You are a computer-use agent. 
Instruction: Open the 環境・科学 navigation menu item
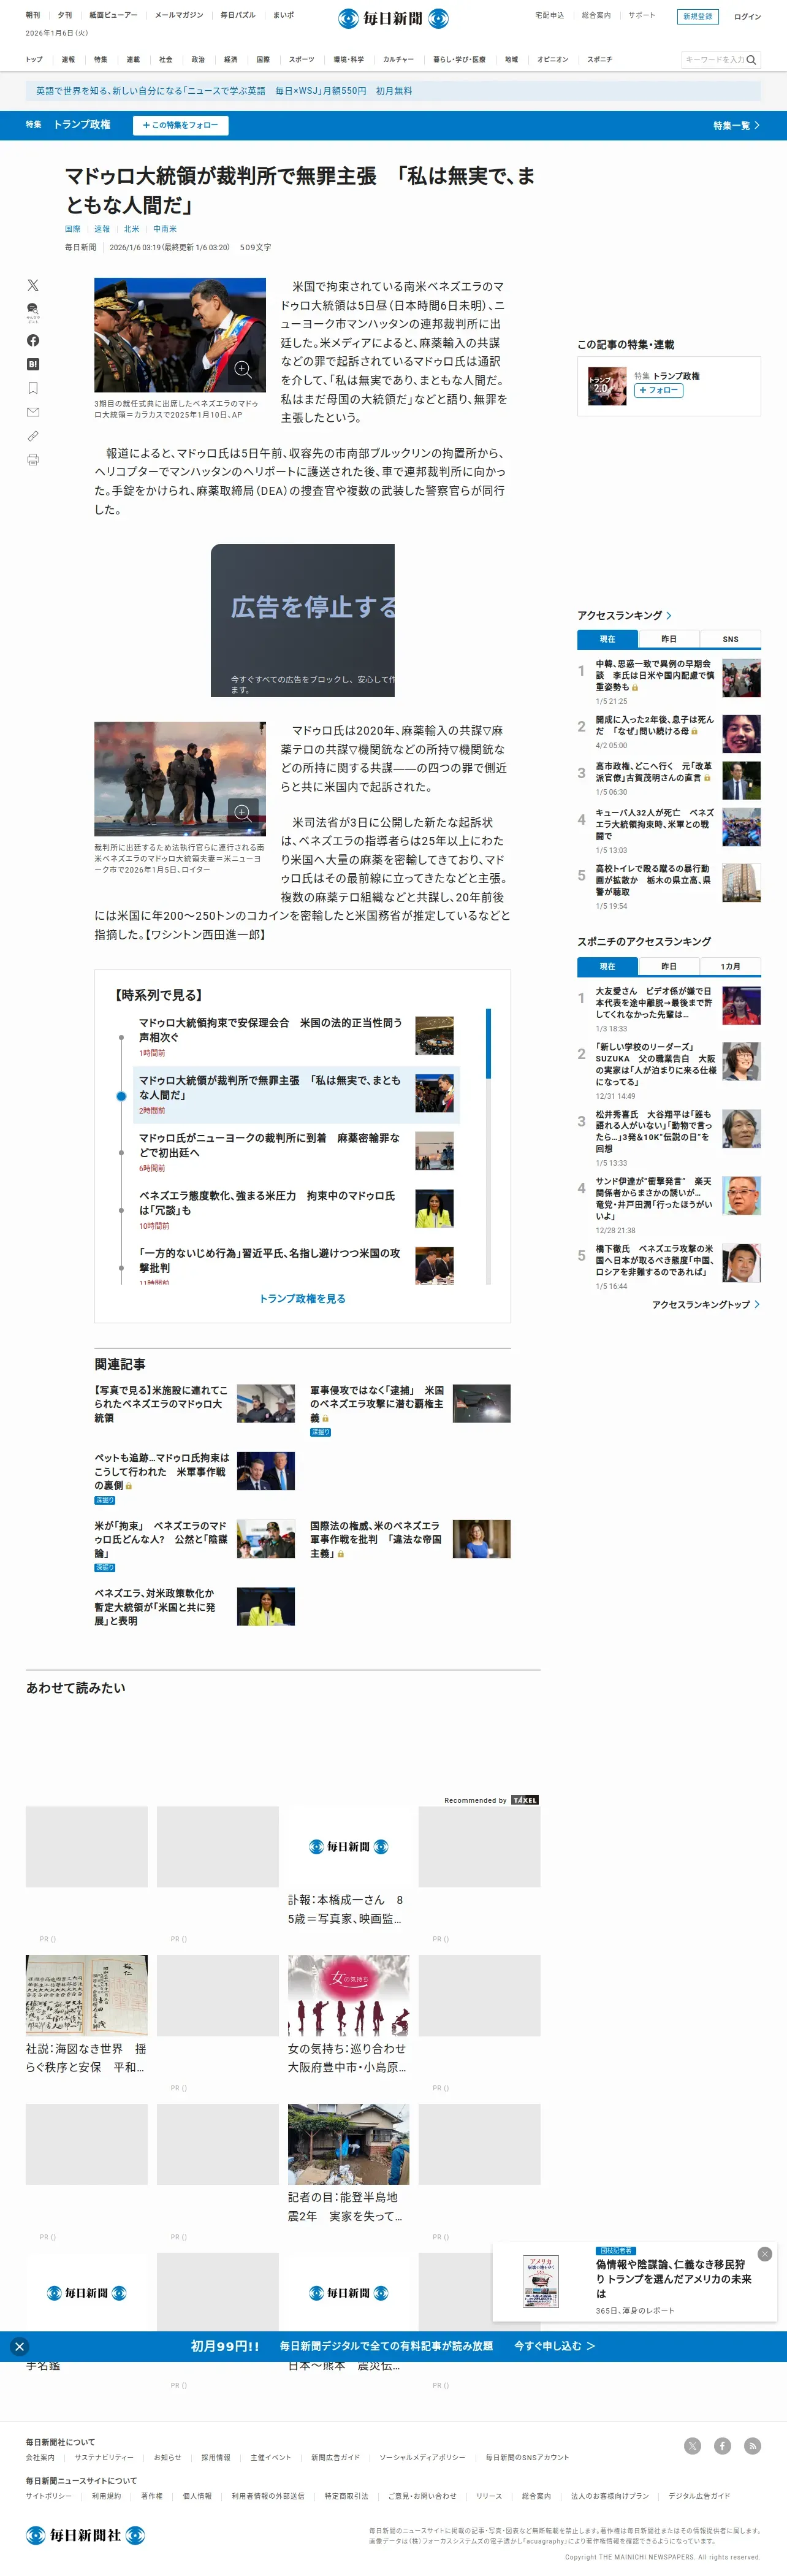click(x=349, y=60)
